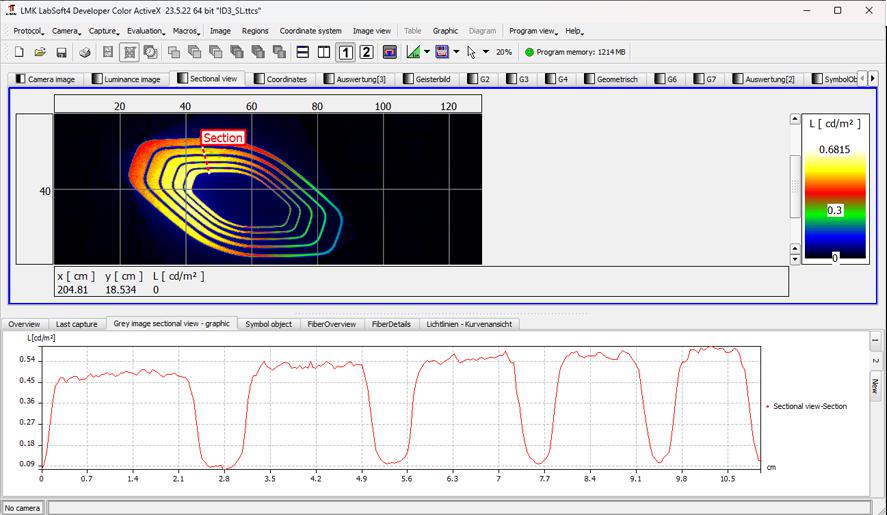Switch to the Luminance image tab
Image resolution: width=887 pixels, height=515 pixels.
[x=127, y=79]
